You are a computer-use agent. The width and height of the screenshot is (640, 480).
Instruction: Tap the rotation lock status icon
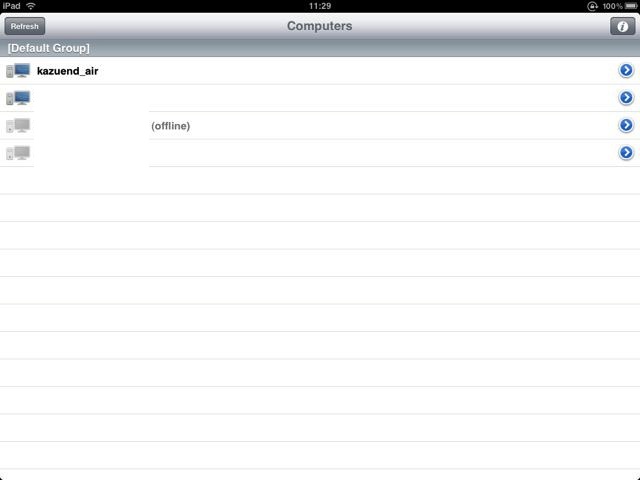click(592, 6)
